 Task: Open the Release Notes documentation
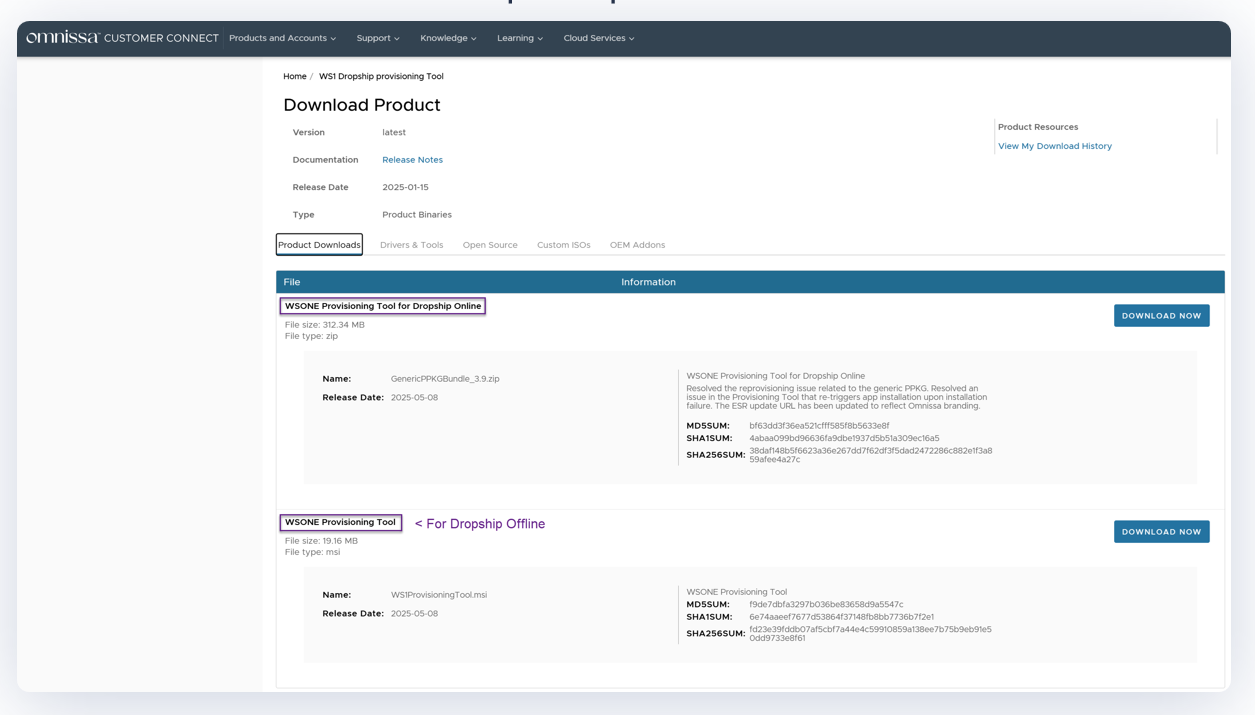coord(412,159)
